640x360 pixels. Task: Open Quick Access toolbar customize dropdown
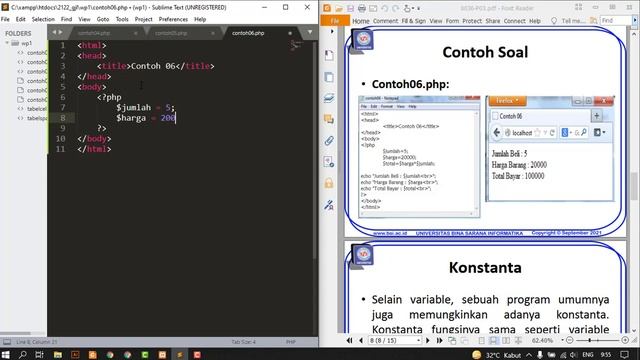point(419,8)
